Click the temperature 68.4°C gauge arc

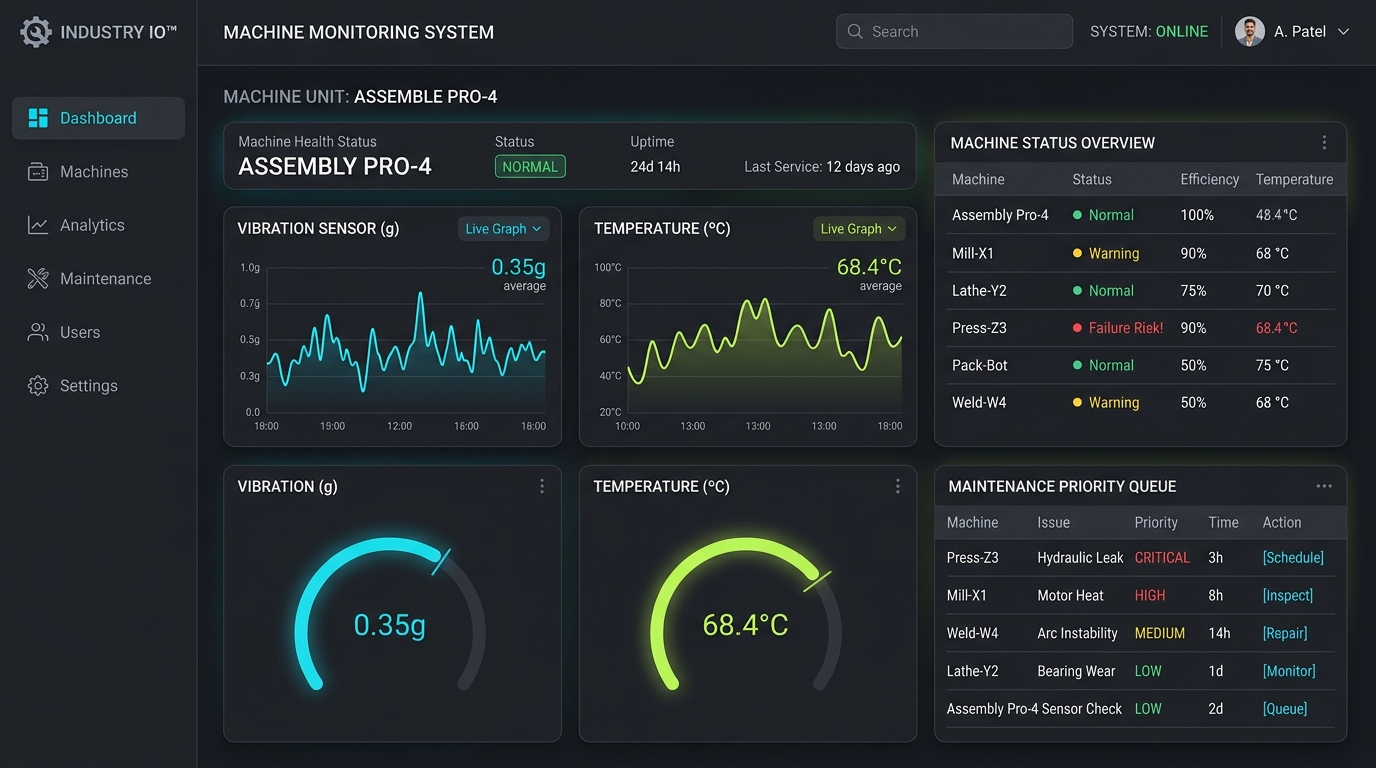click(x=746, y=612)
